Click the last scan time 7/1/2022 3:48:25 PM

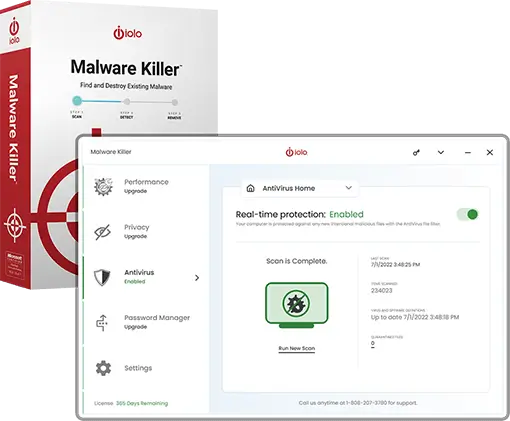(x=395, y=265)
